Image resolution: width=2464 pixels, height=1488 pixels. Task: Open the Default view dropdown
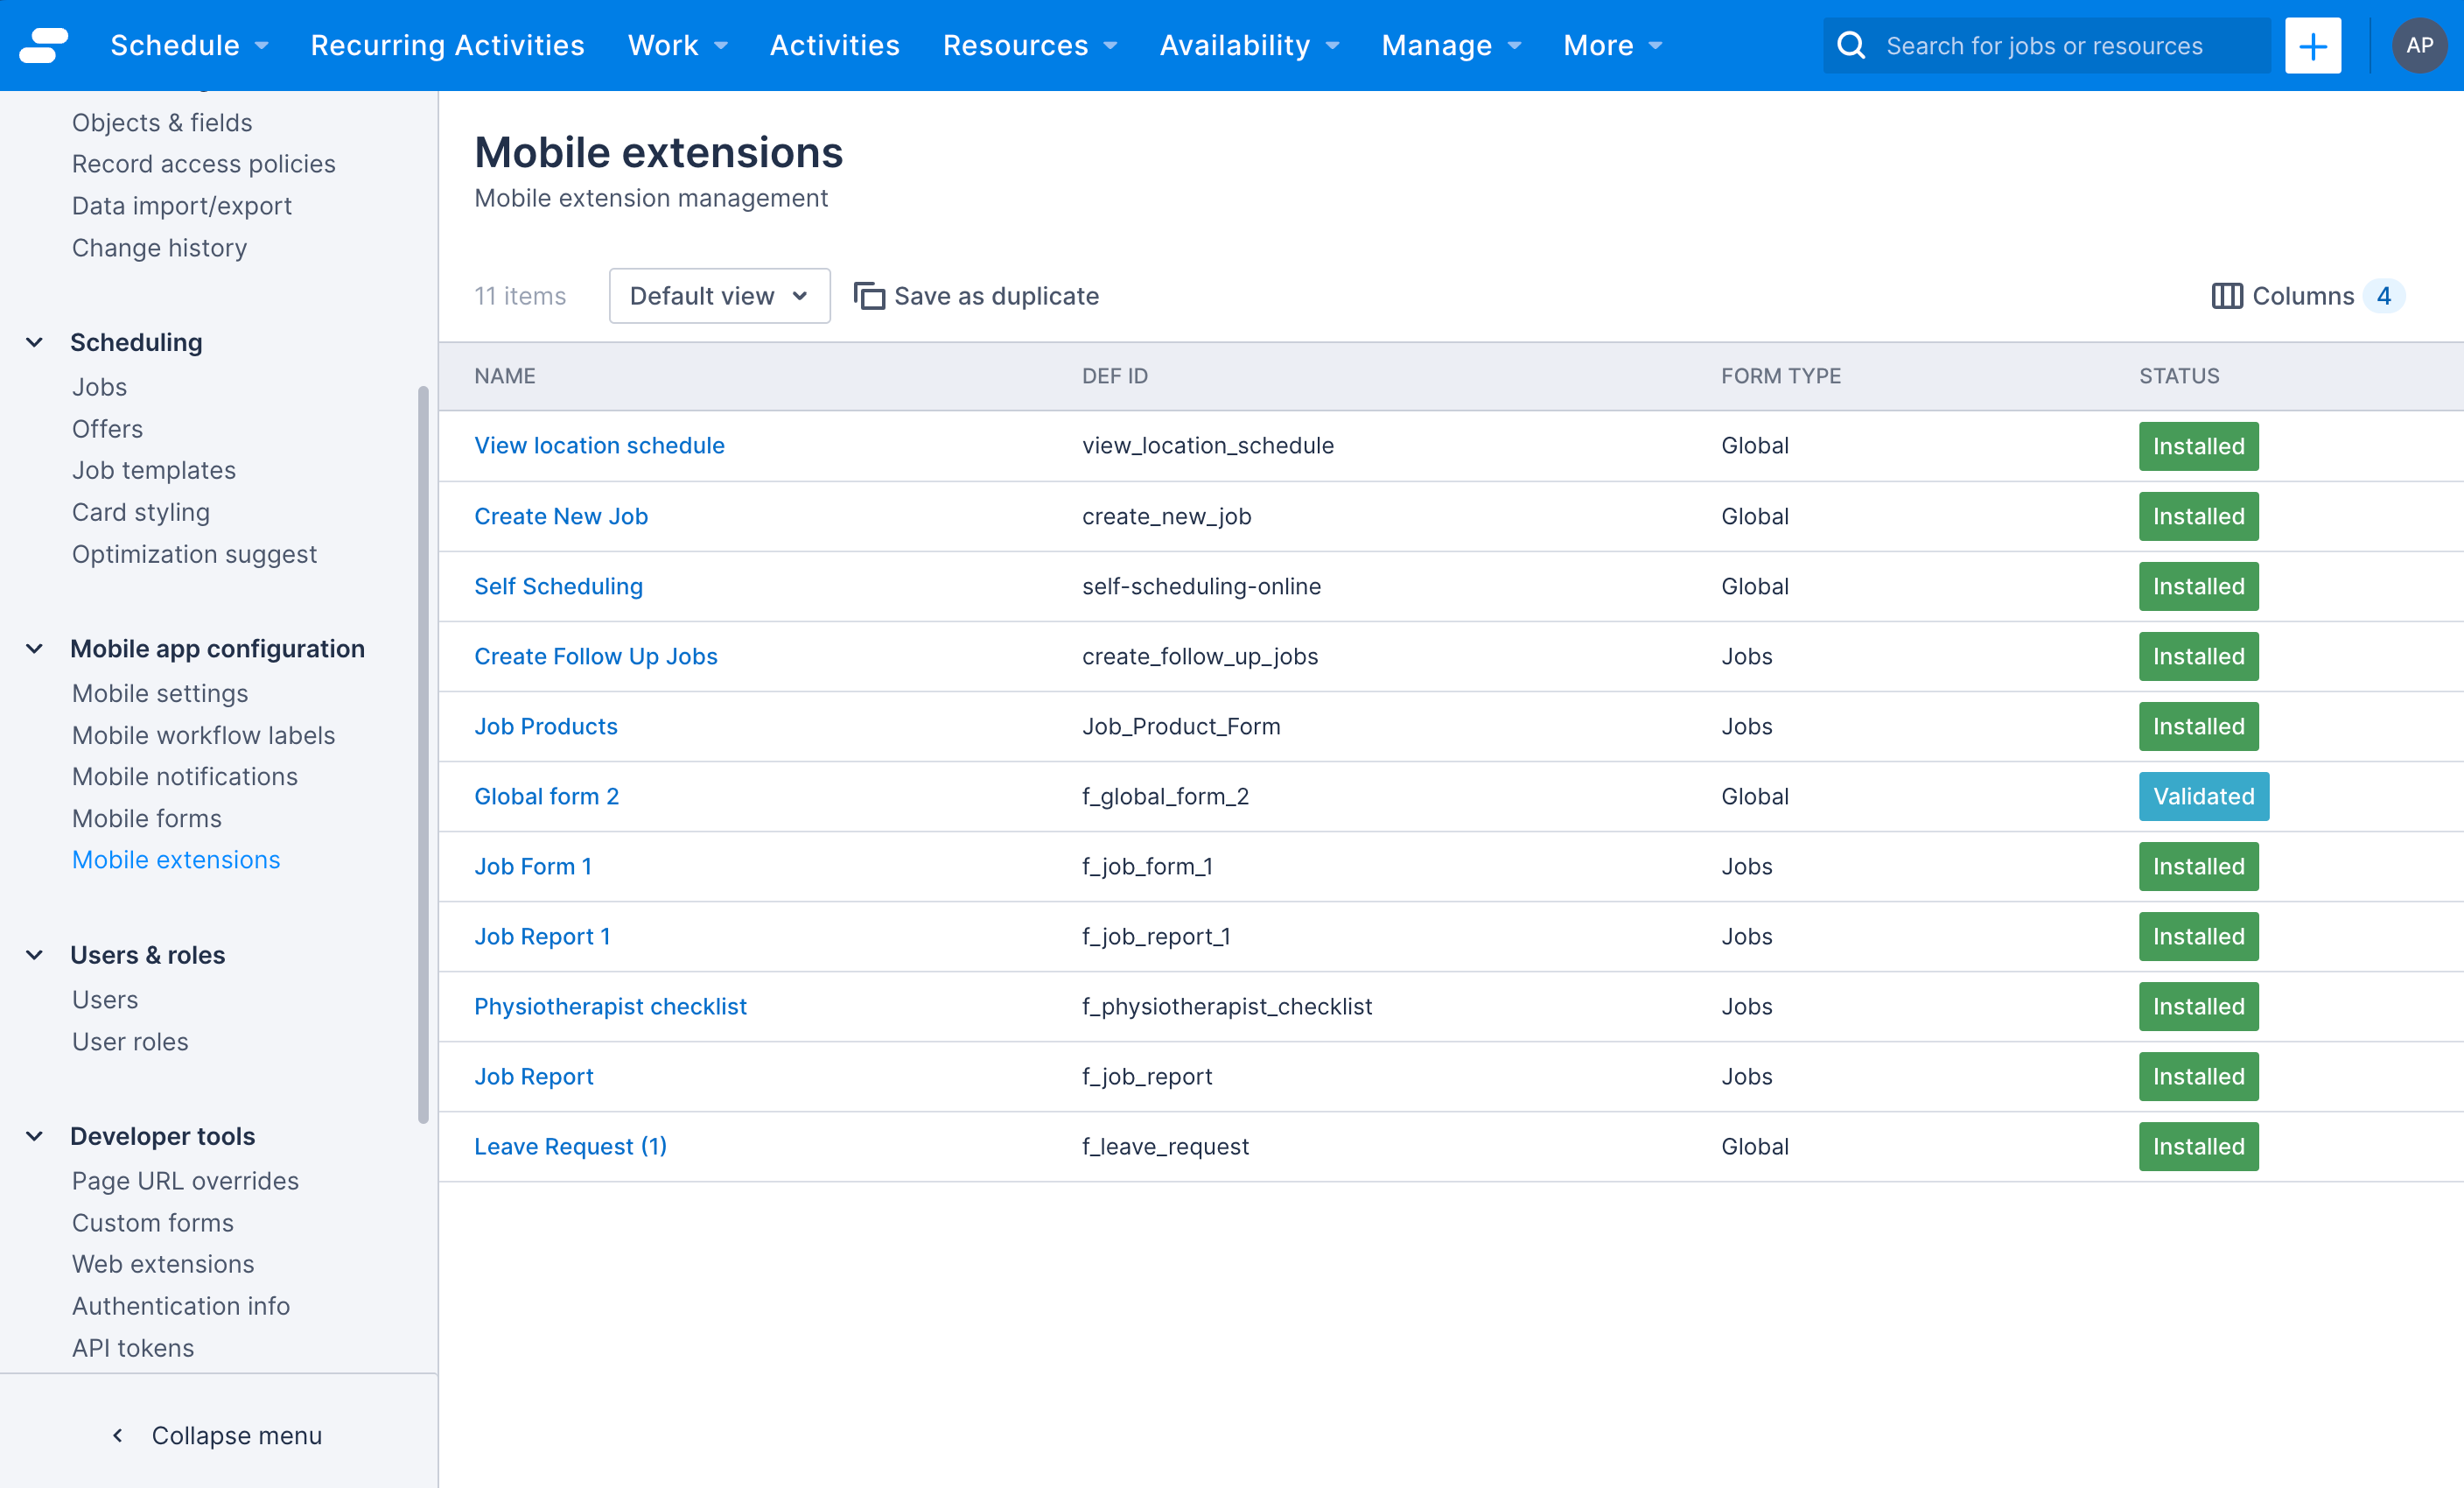[719, 296]
